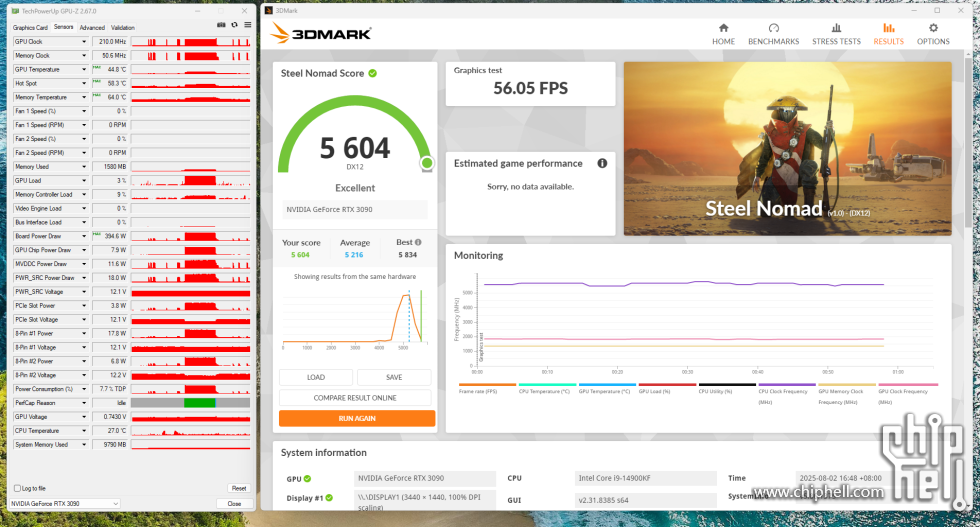Click the Intel Core i9-14900KF CPU field
Image resolution: width=980 pixels, height=527 pixels.
(645, 478)
